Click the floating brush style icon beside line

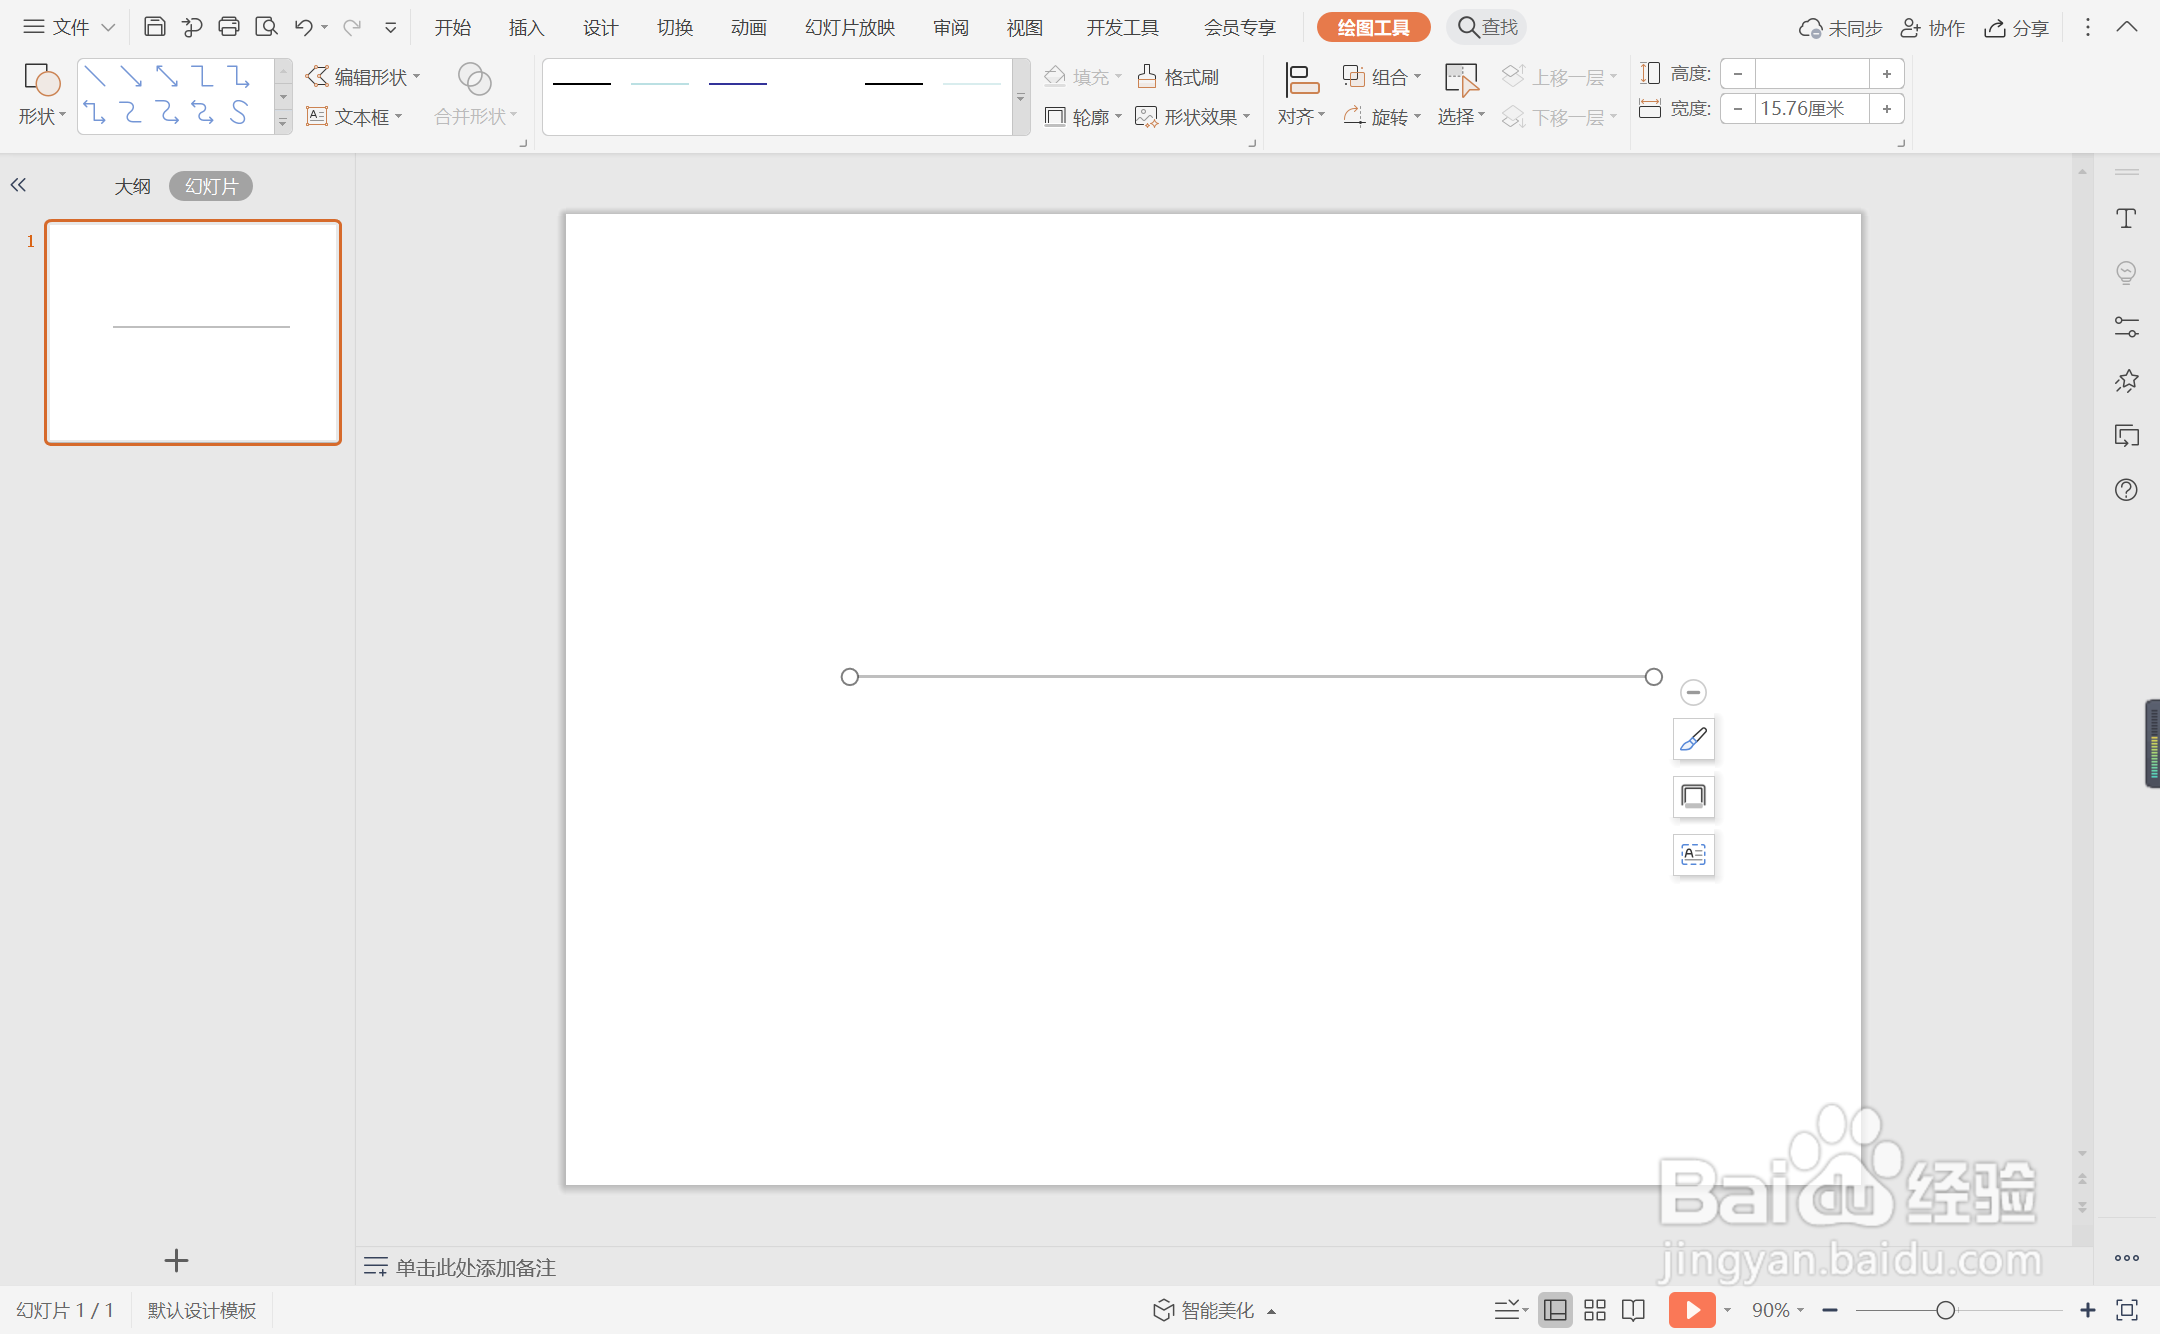(x=1693, y=740)
